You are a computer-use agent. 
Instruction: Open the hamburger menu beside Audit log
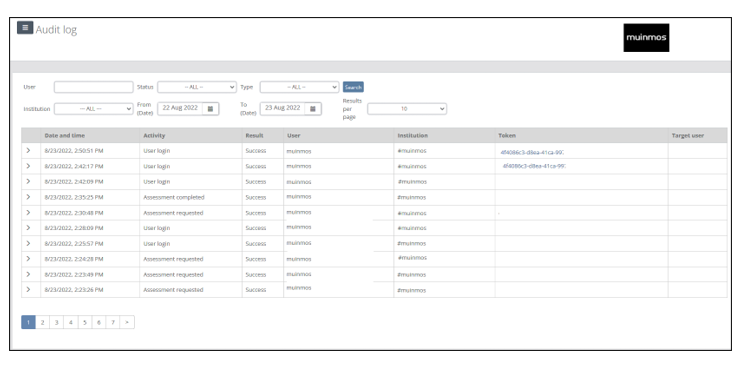point(25,28)
